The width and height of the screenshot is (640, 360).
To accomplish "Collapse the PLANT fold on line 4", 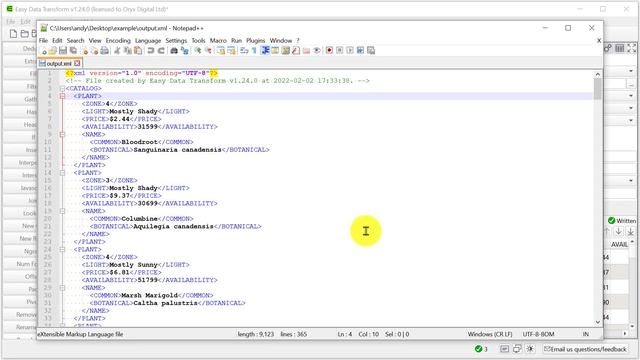I will [x=62, y=96].
